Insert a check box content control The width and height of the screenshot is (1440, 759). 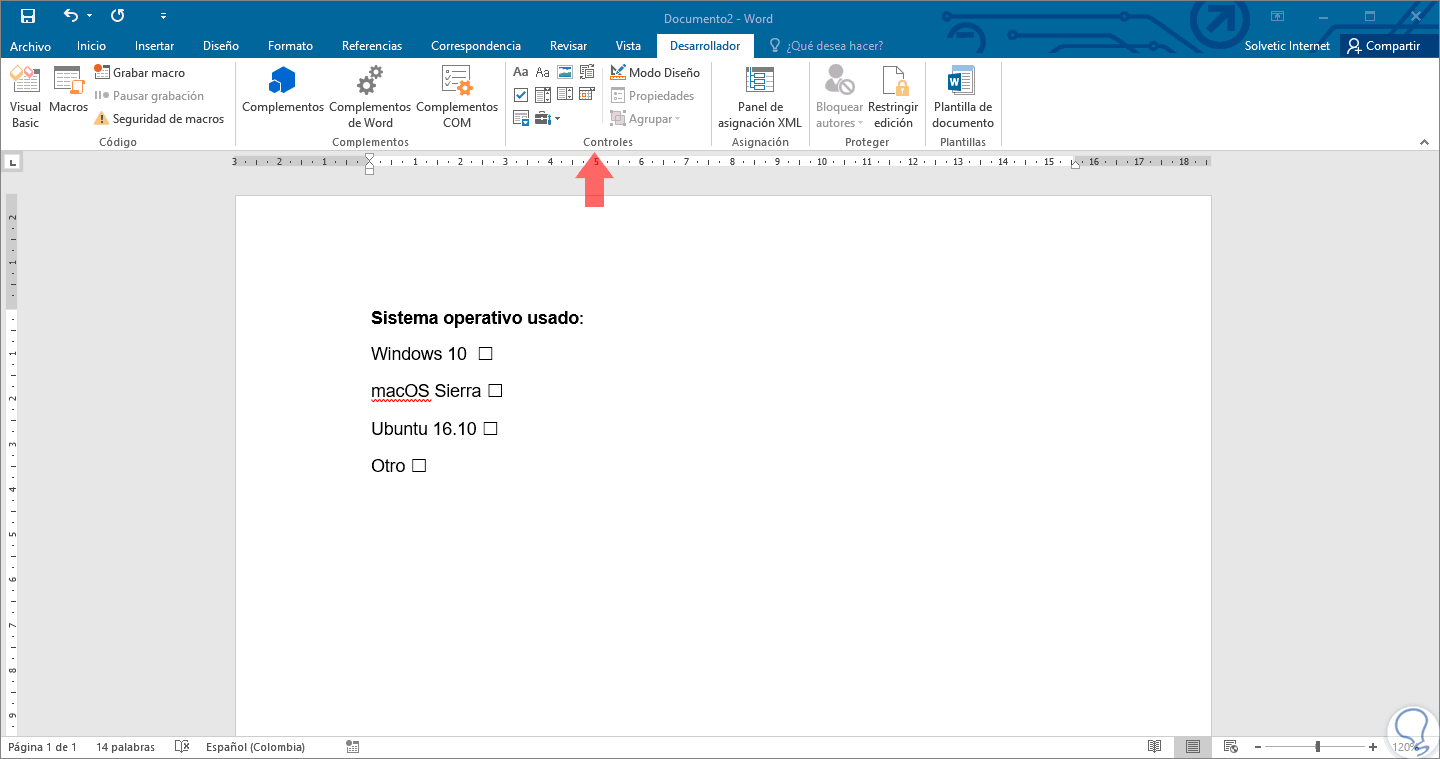521,94
